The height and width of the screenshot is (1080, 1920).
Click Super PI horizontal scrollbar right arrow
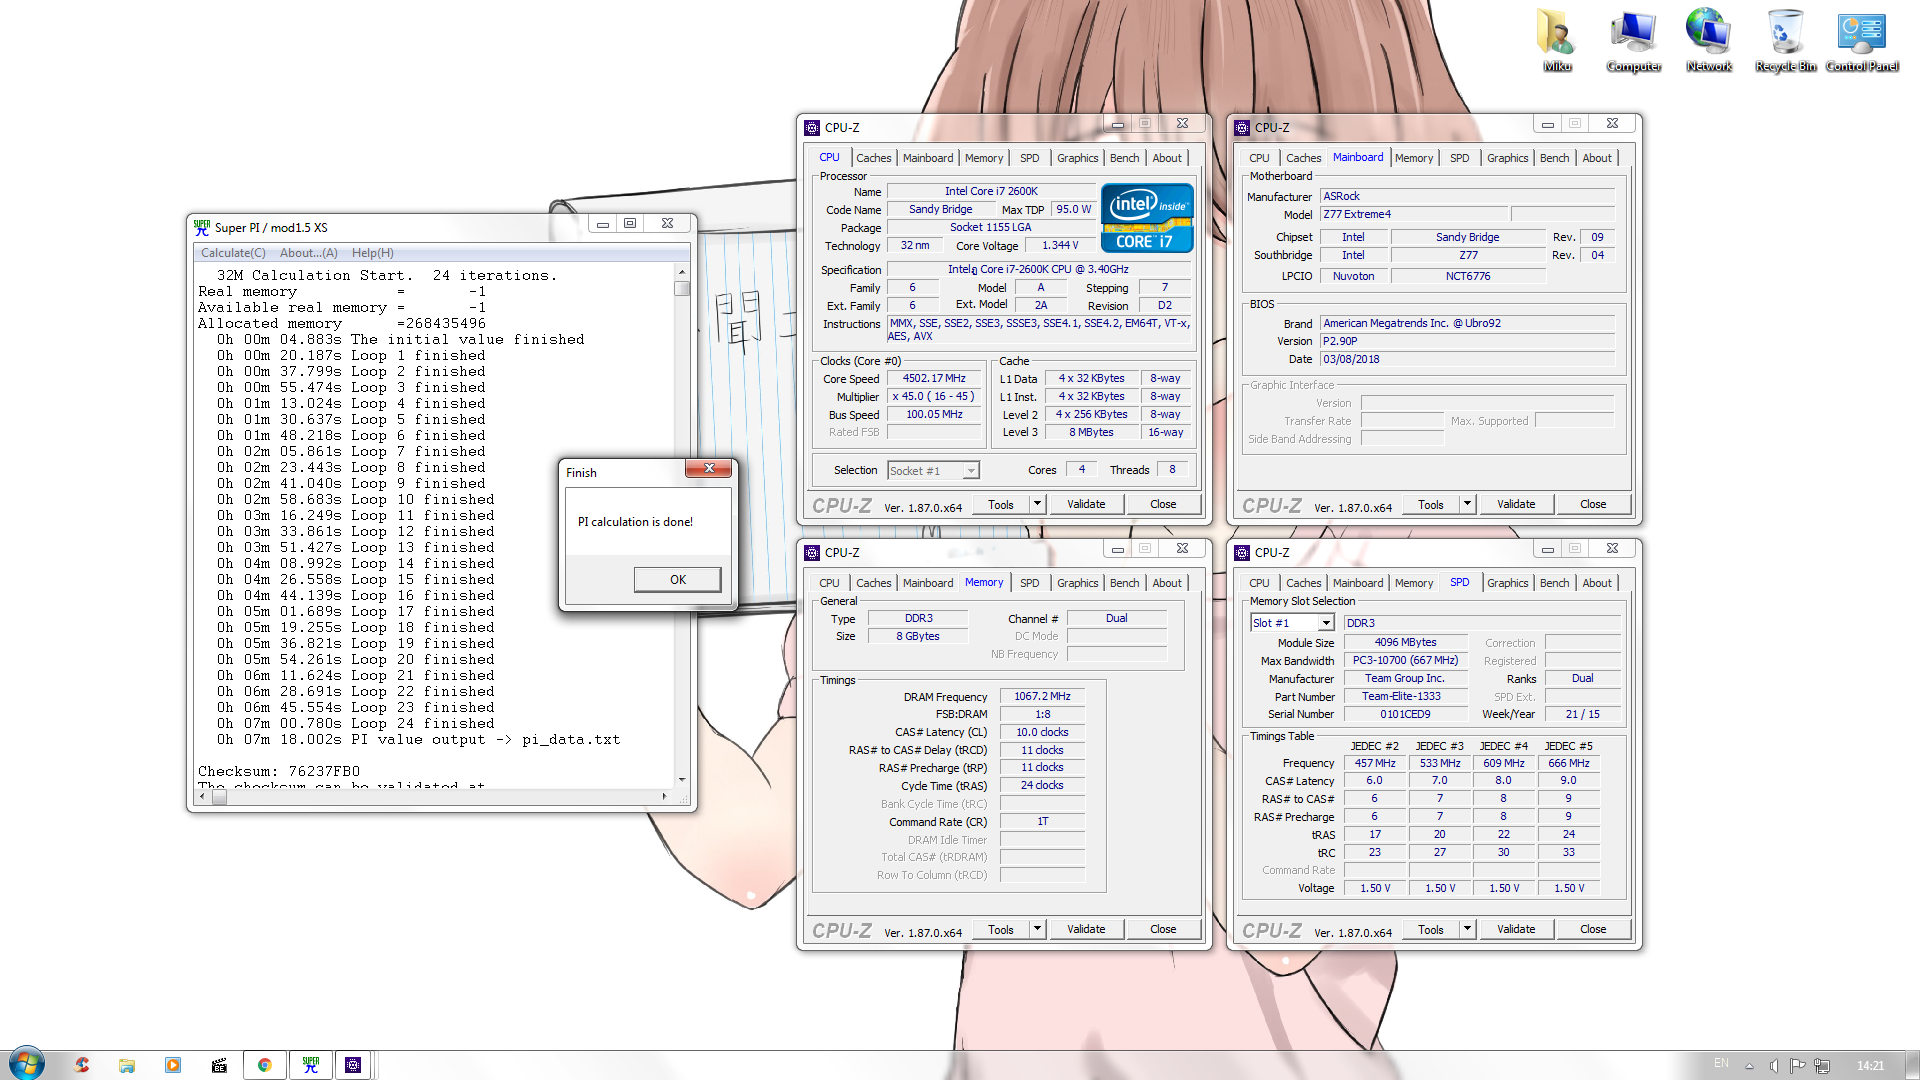pos(664,797)
